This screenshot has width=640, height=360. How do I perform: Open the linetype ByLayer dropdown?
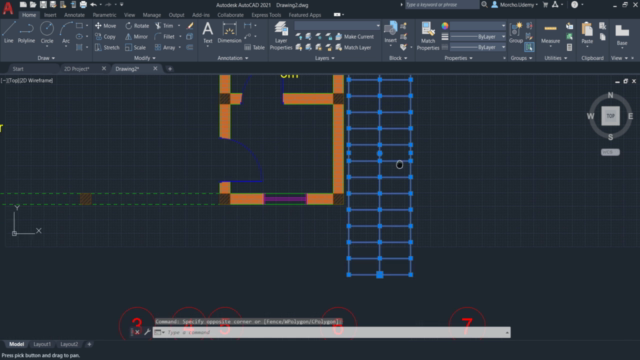pos(478,47)
